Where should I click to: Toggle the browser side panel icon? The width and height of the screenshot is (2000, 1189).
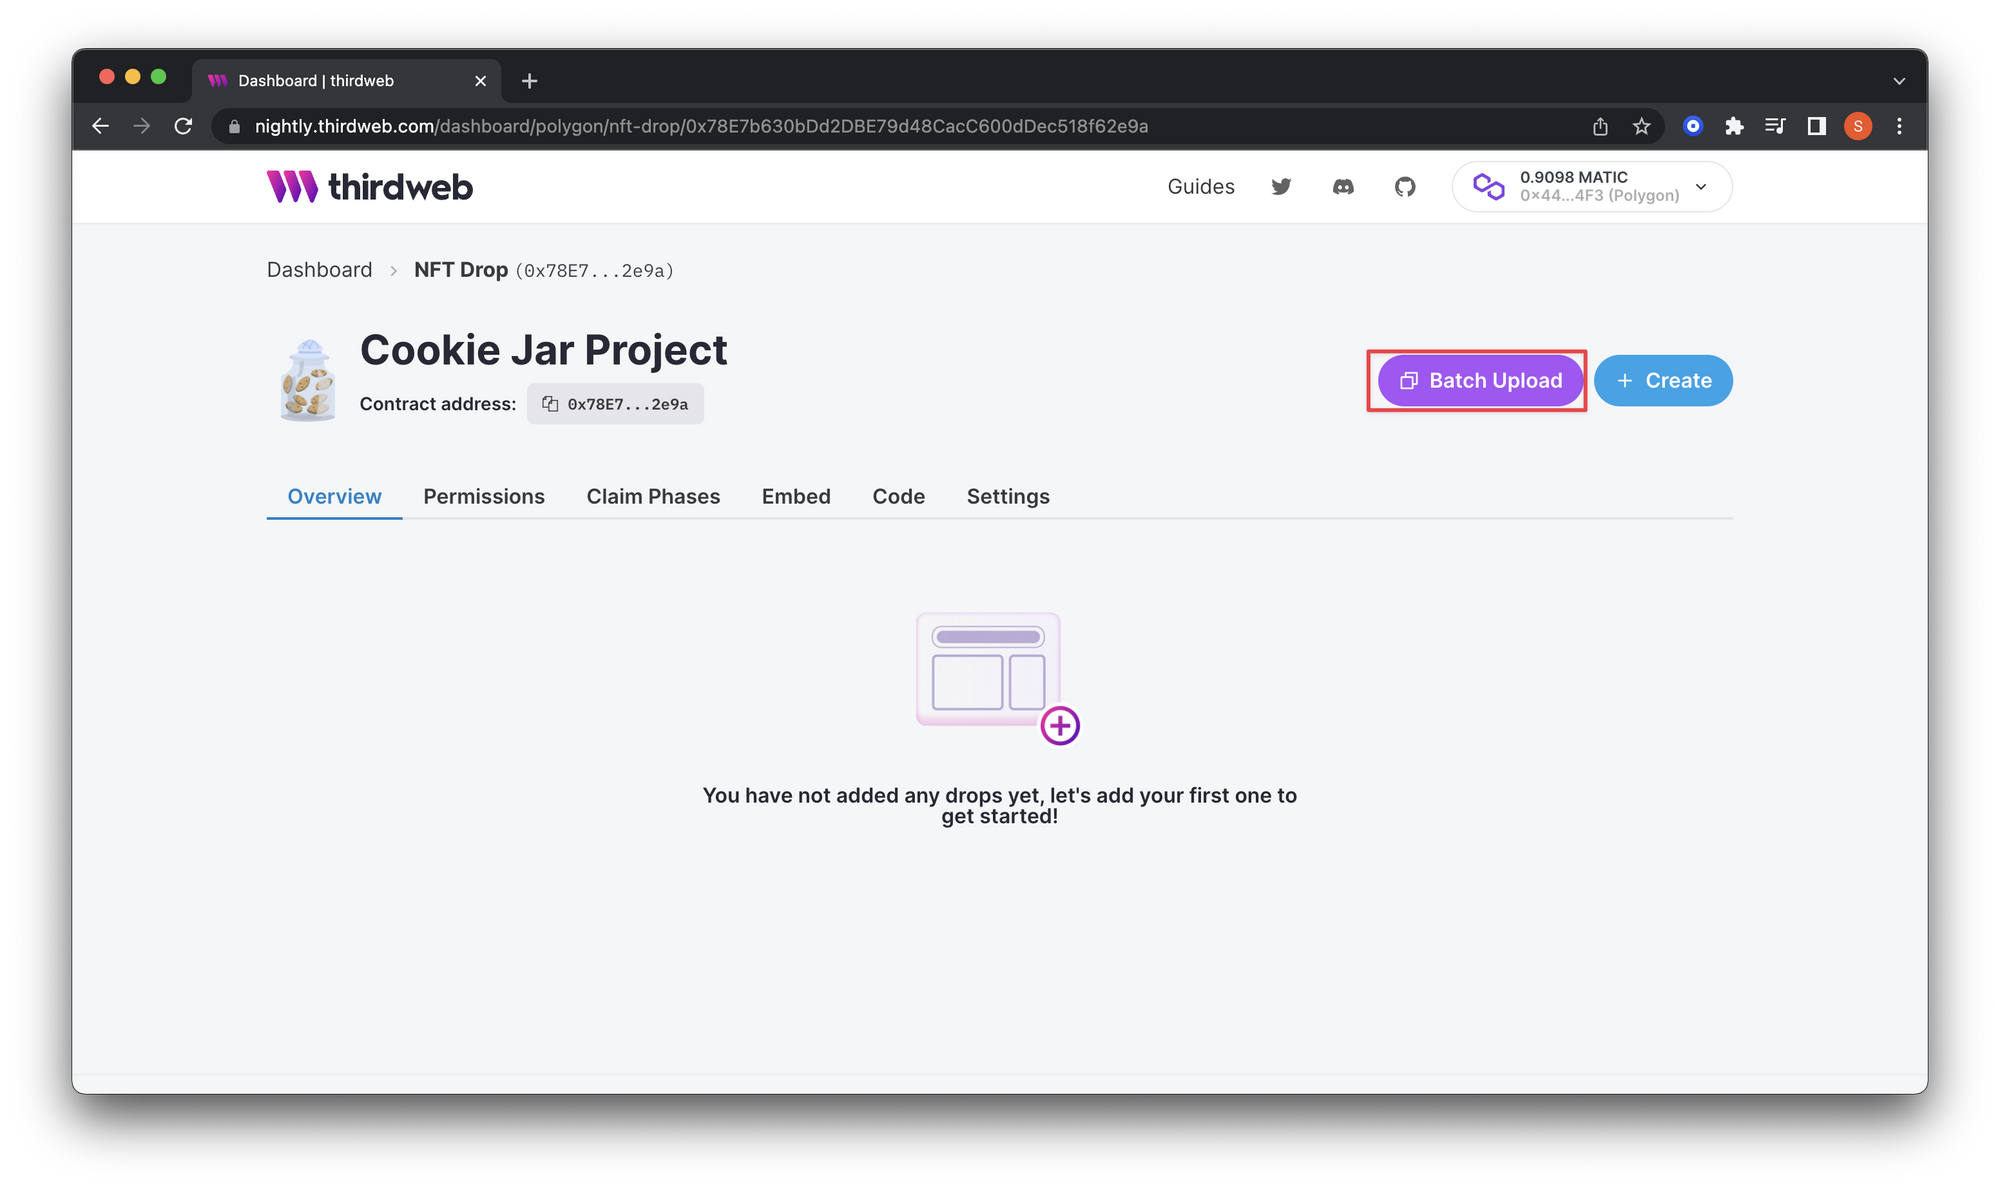coord(1816,126)
